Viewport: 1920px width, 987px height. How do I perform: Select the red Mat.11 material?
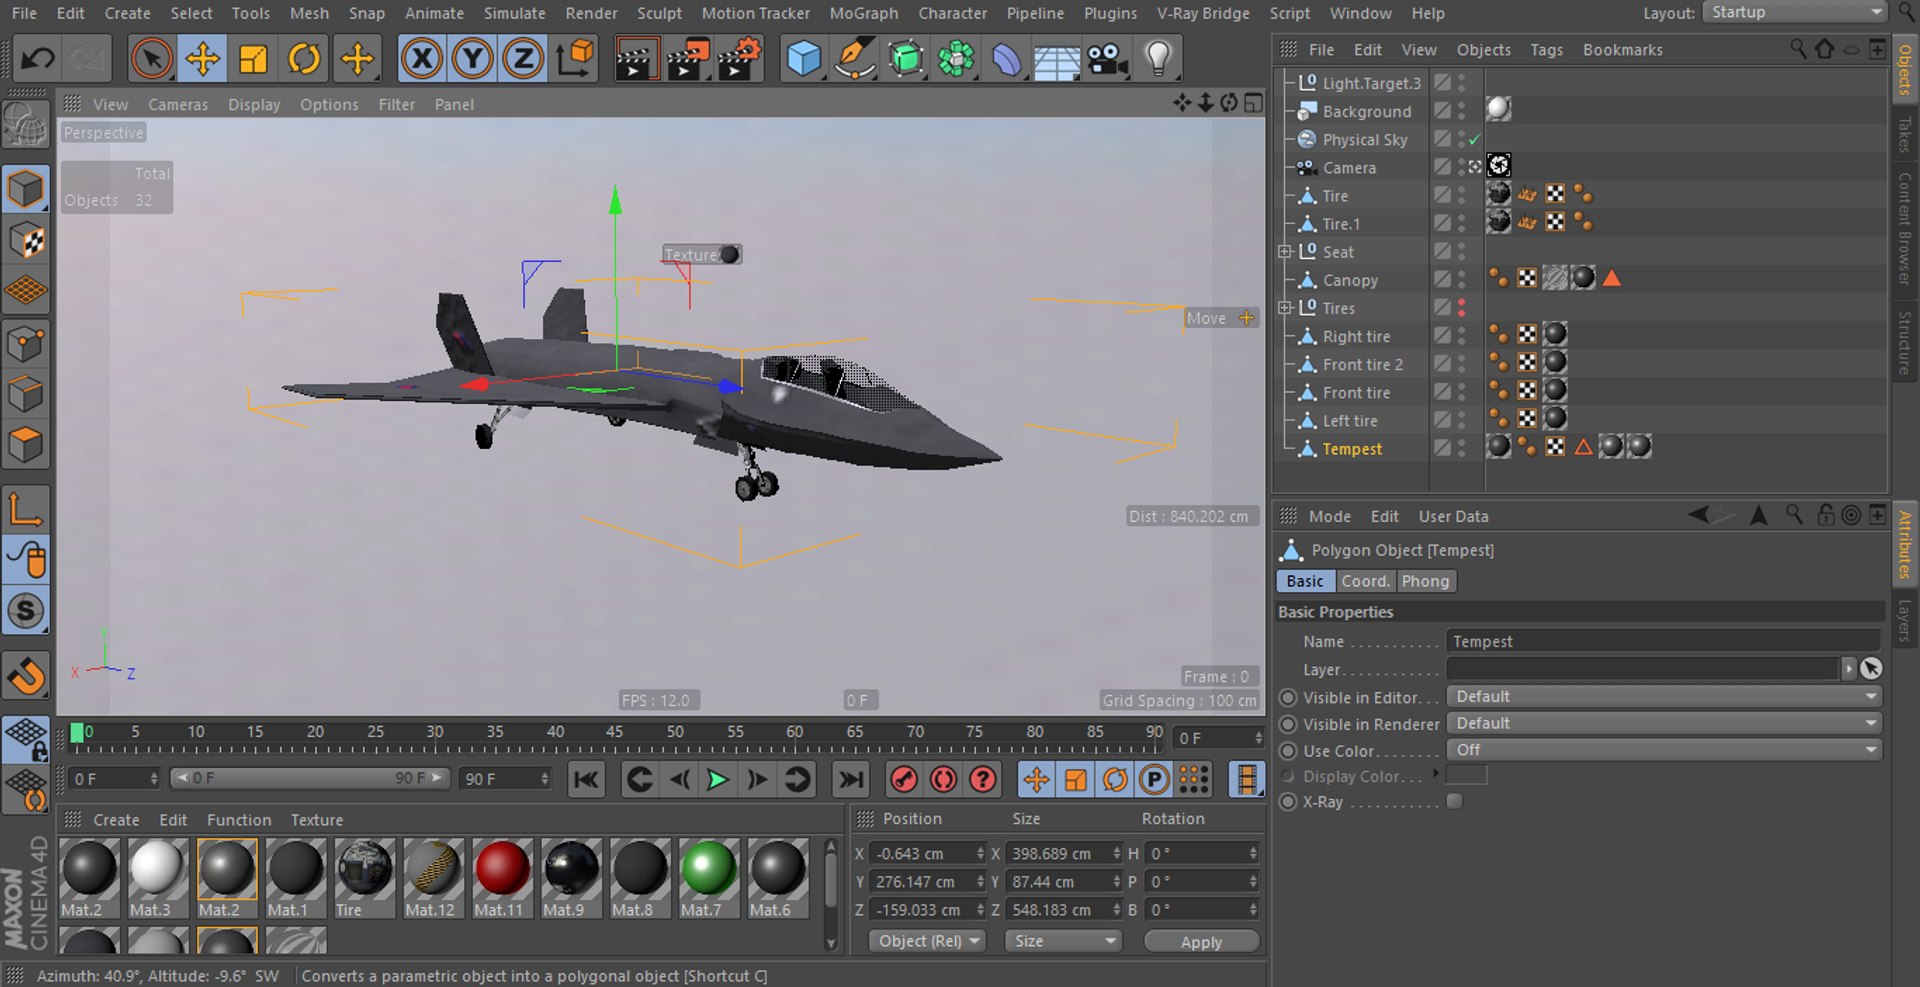click(x=501, y=878)
